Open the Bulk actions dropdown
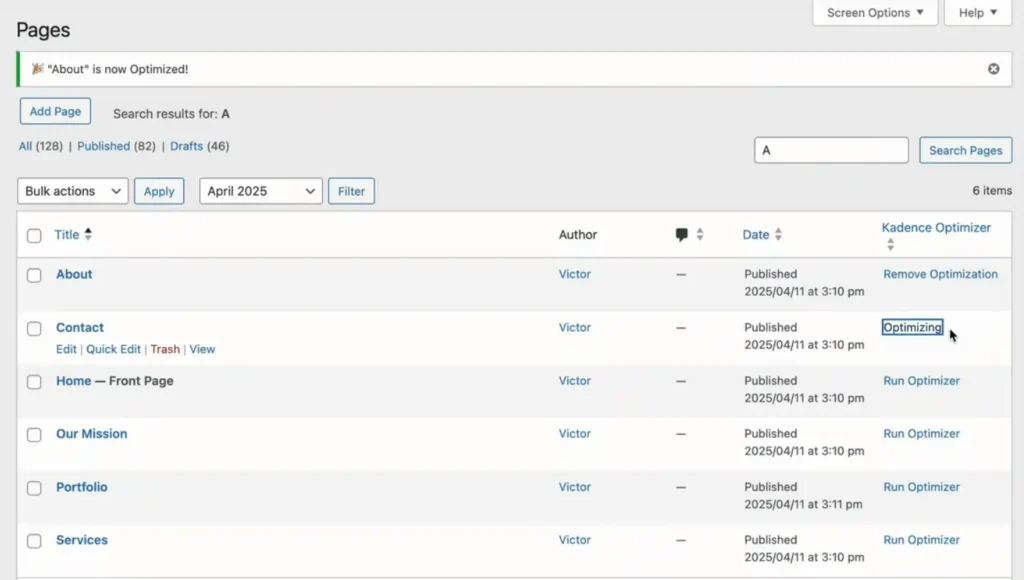This screenshot has height=580, width=1024. [71, 190]
